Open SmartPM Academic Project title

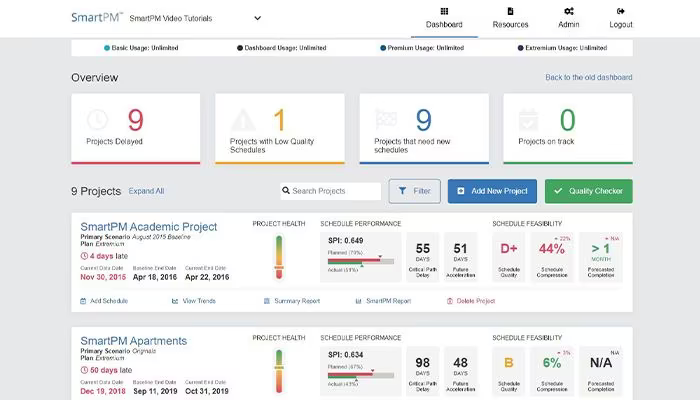click(149, 227)
